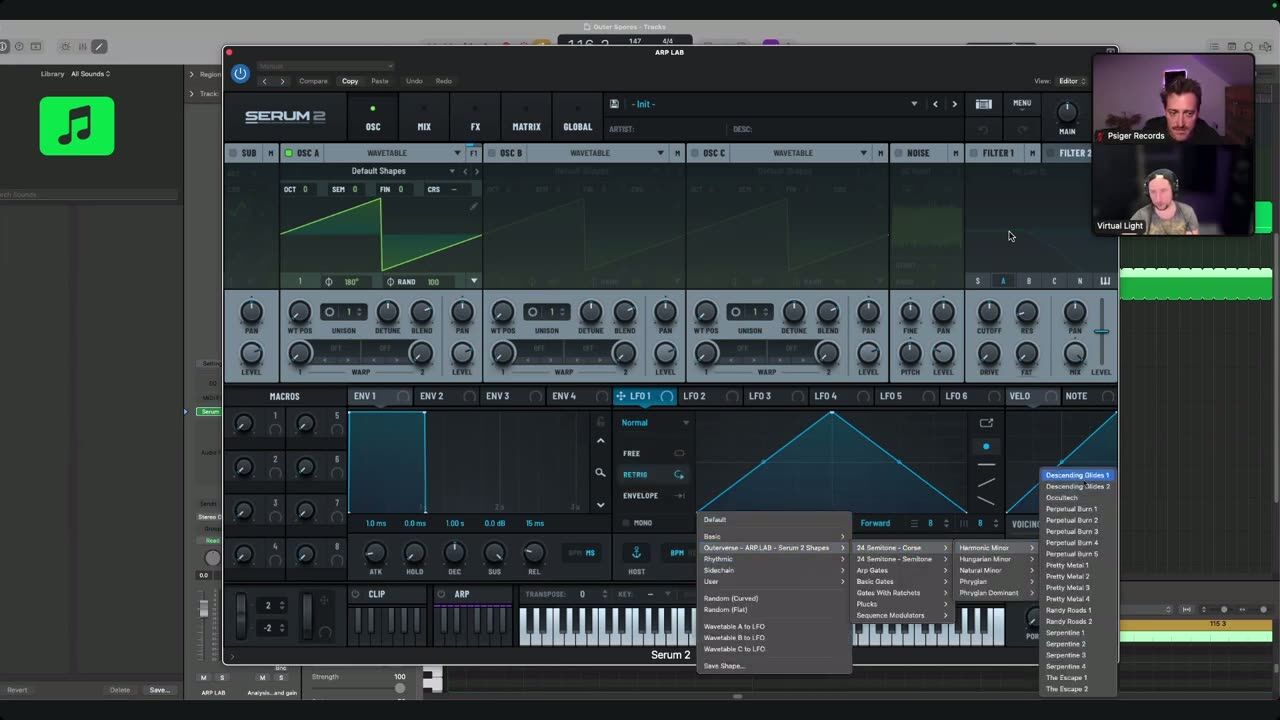Click the ARP module power icon
The height and width of the screenshot is (720, 1280).
tap(441, 594)
